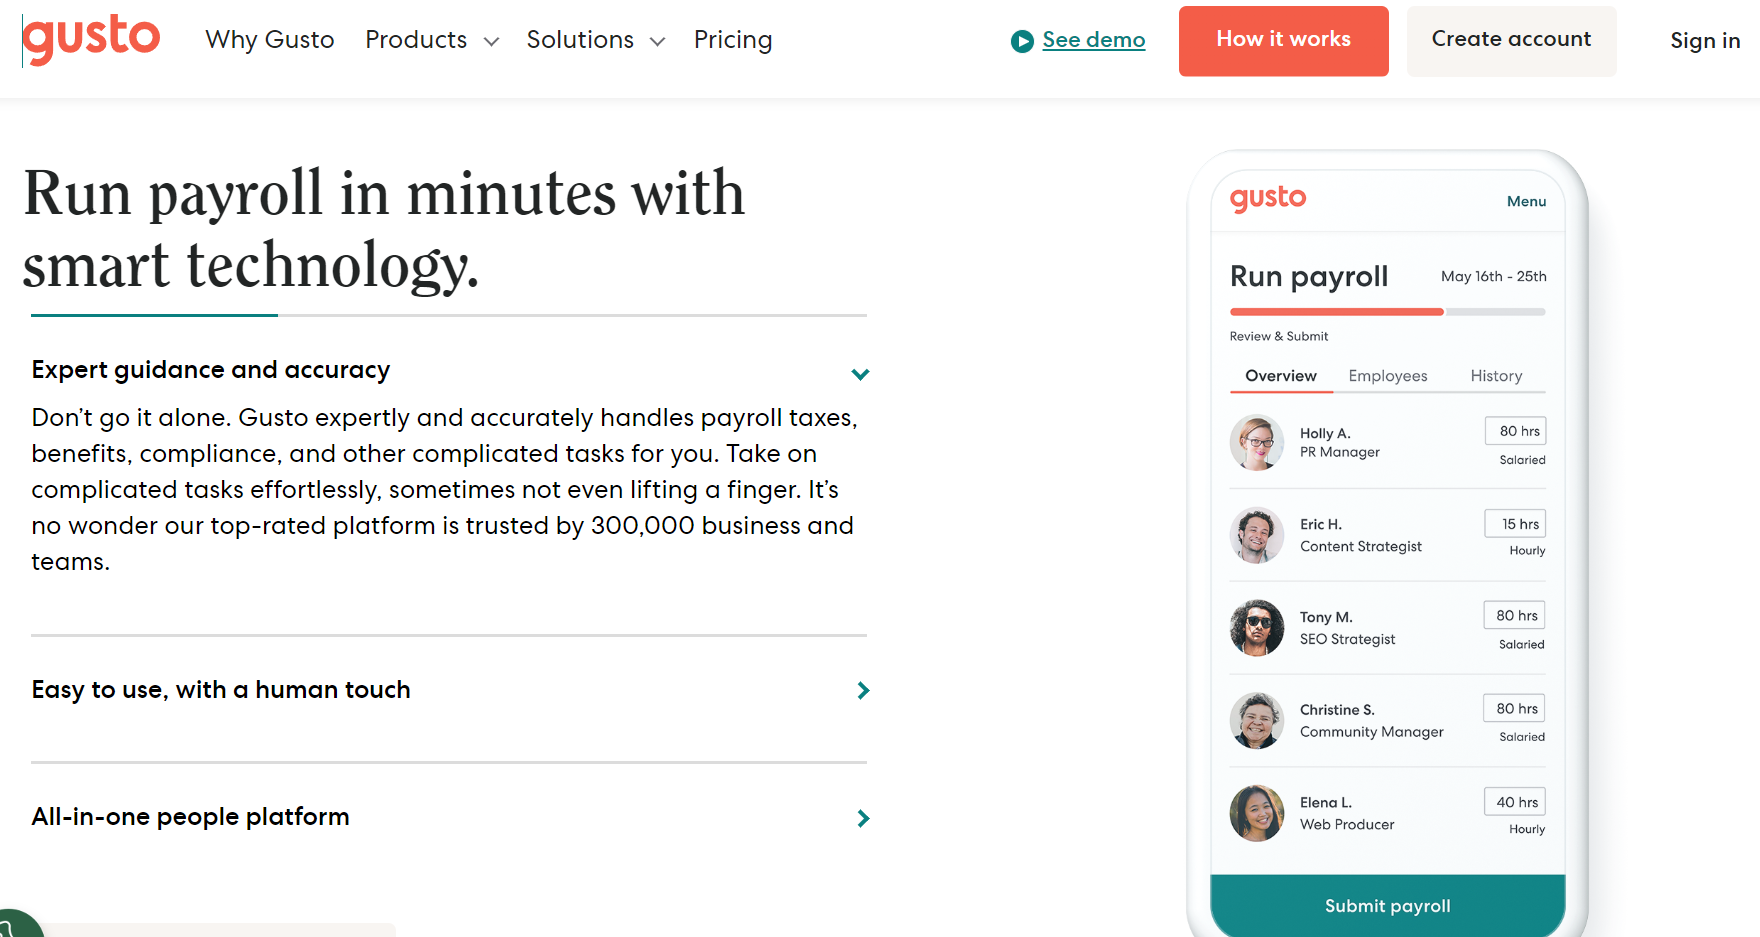Click the gusto logo on the phone mockup
The width and height of the screenshot is (1760, 937).
click(1268, 199)
